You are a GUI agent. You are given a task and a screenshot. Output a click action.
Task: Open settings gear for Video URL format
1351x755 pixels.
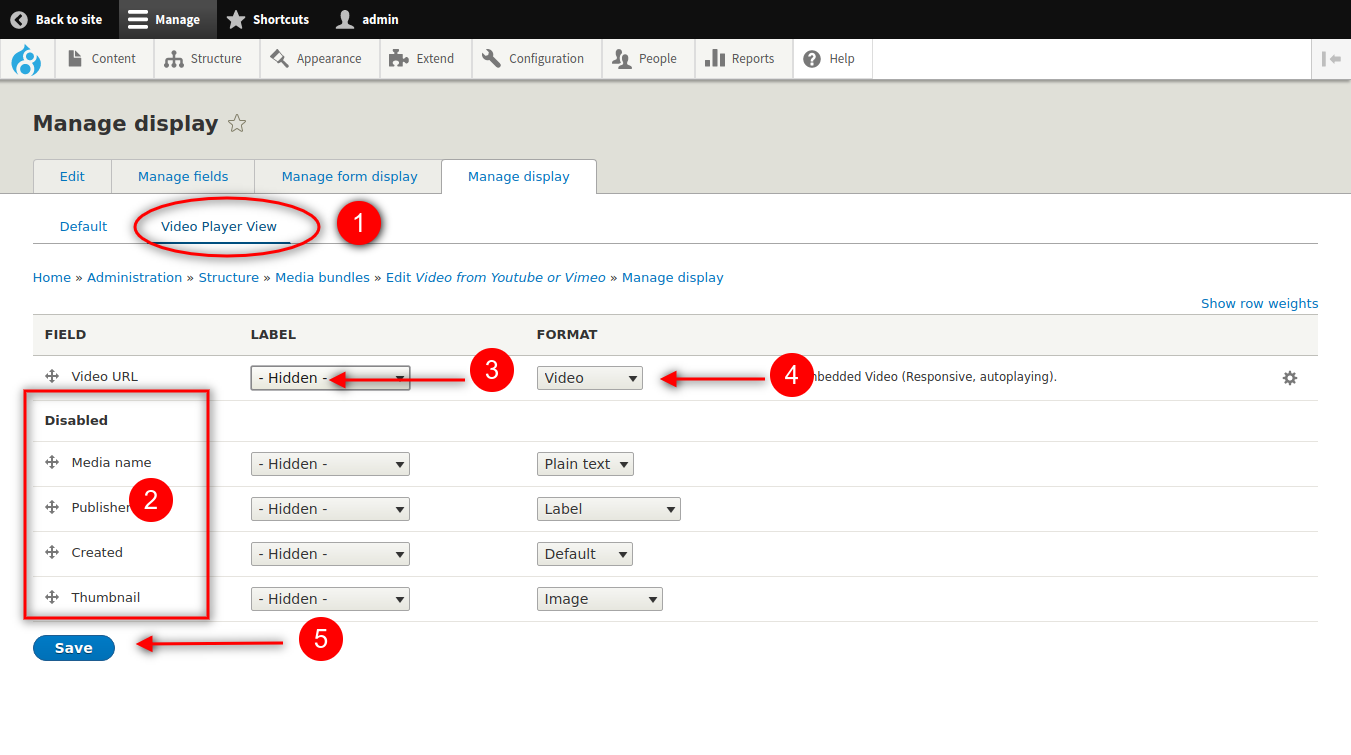point(1290,378)
